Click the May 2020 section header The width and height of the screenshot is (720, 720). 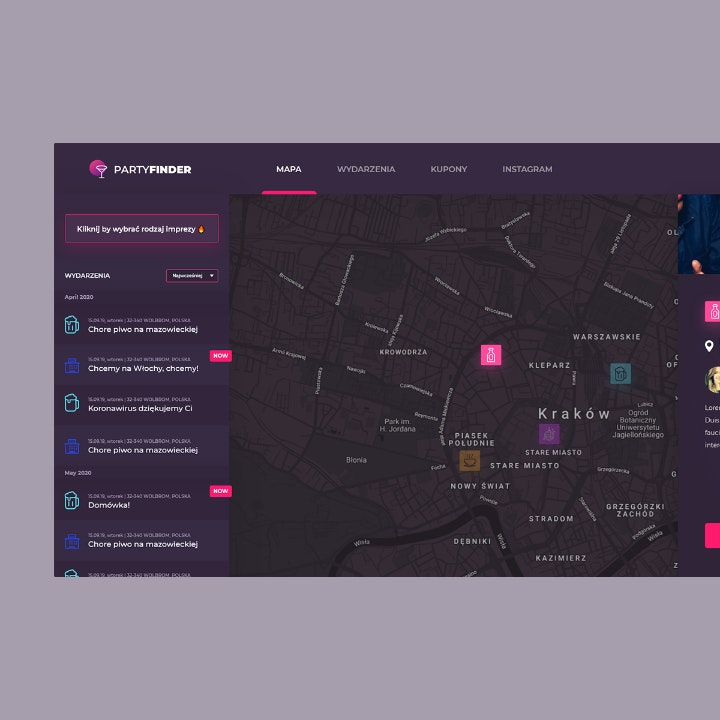[x=78, y=473]
